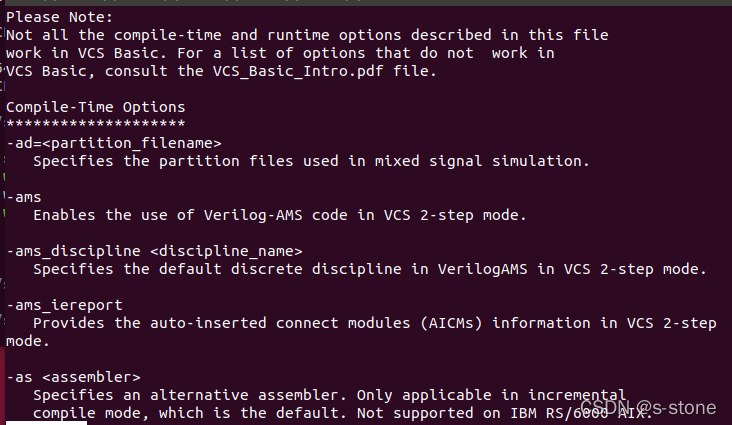The width and height of the screenshot is (732, 425).
Task: Click the '-ams' option line
Action: [x=24, y=197]
